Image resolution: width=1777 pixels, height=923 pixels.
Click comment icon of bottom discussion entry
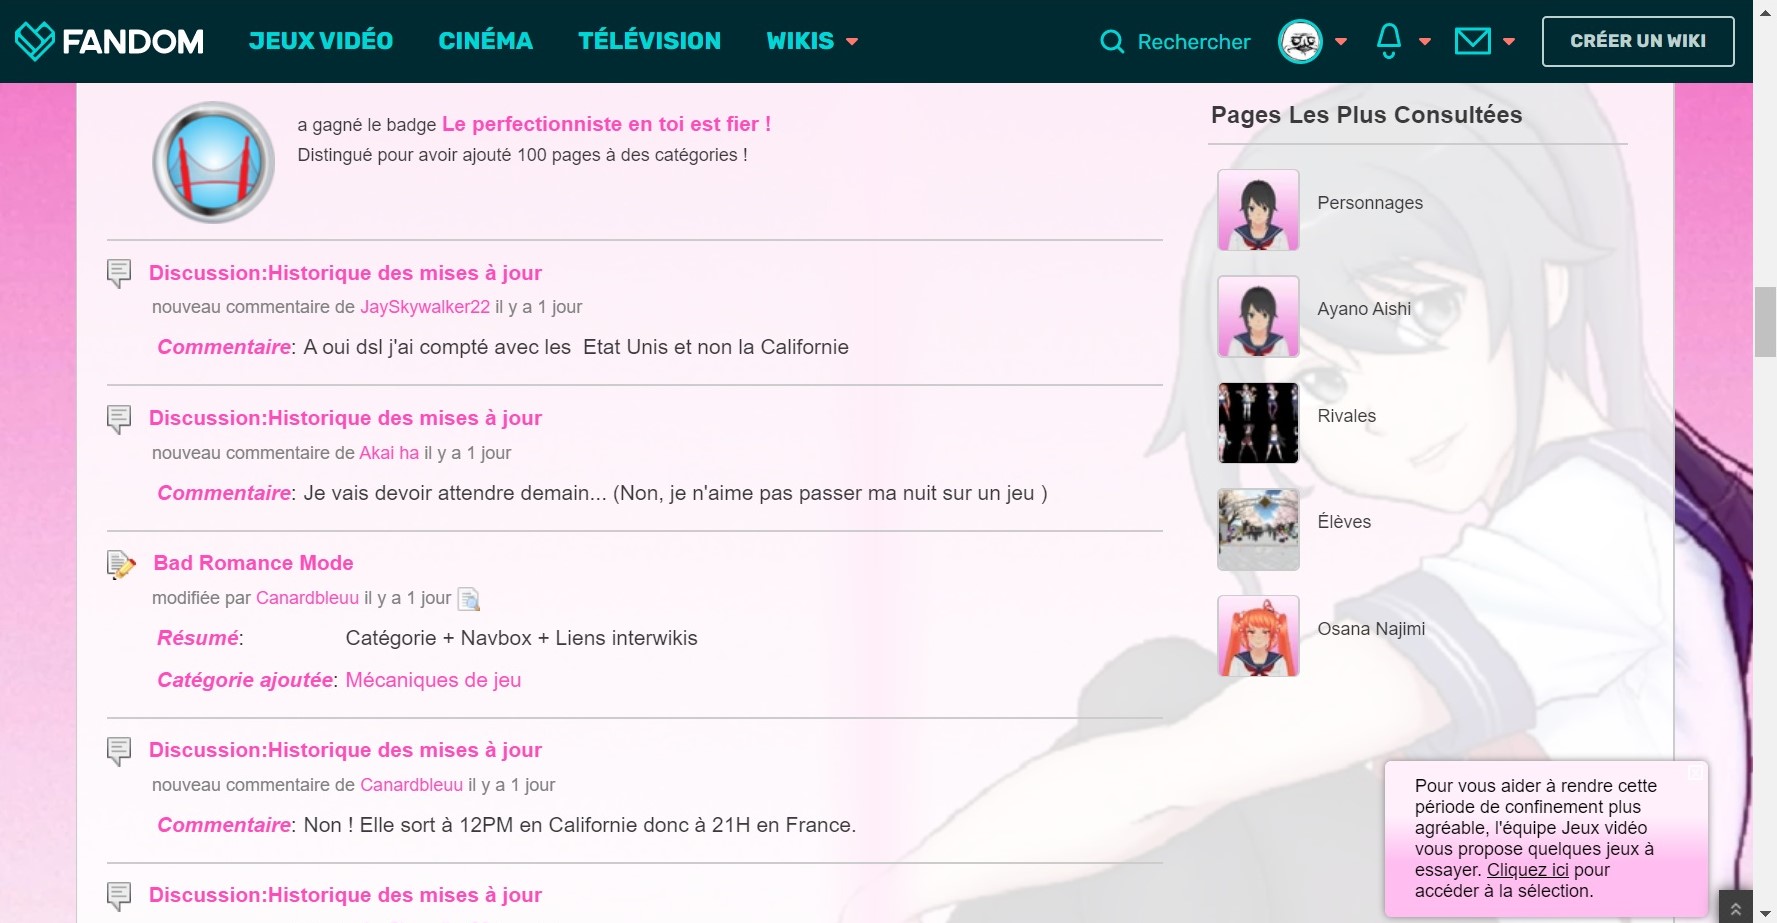point(119,896)
